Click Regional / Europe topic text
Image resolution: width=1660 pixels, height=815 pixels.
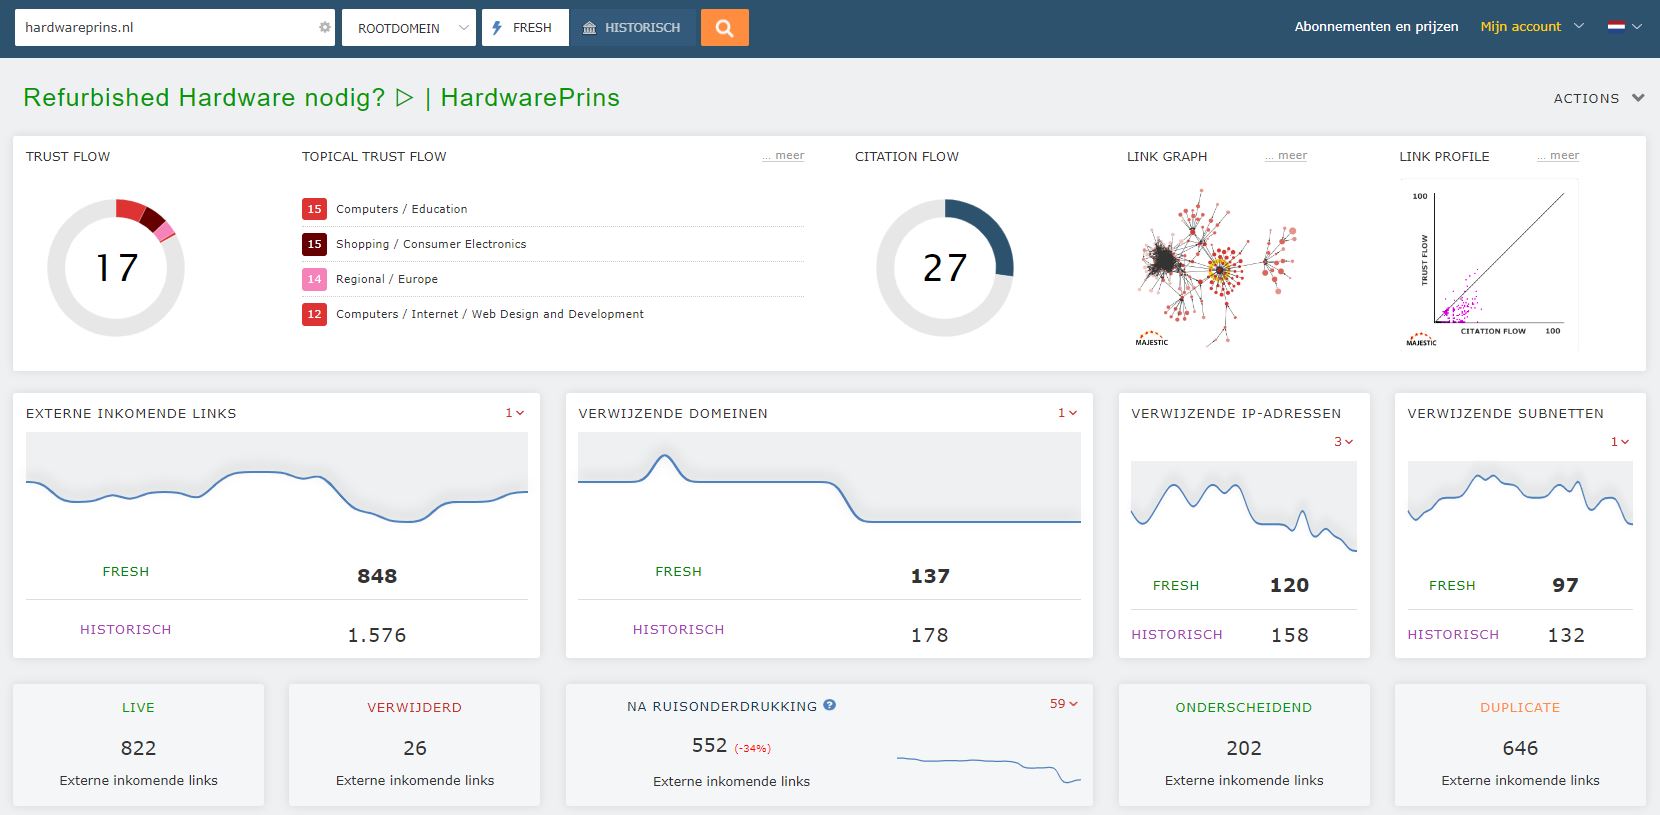pyautogui.click(x=387, y=279)
